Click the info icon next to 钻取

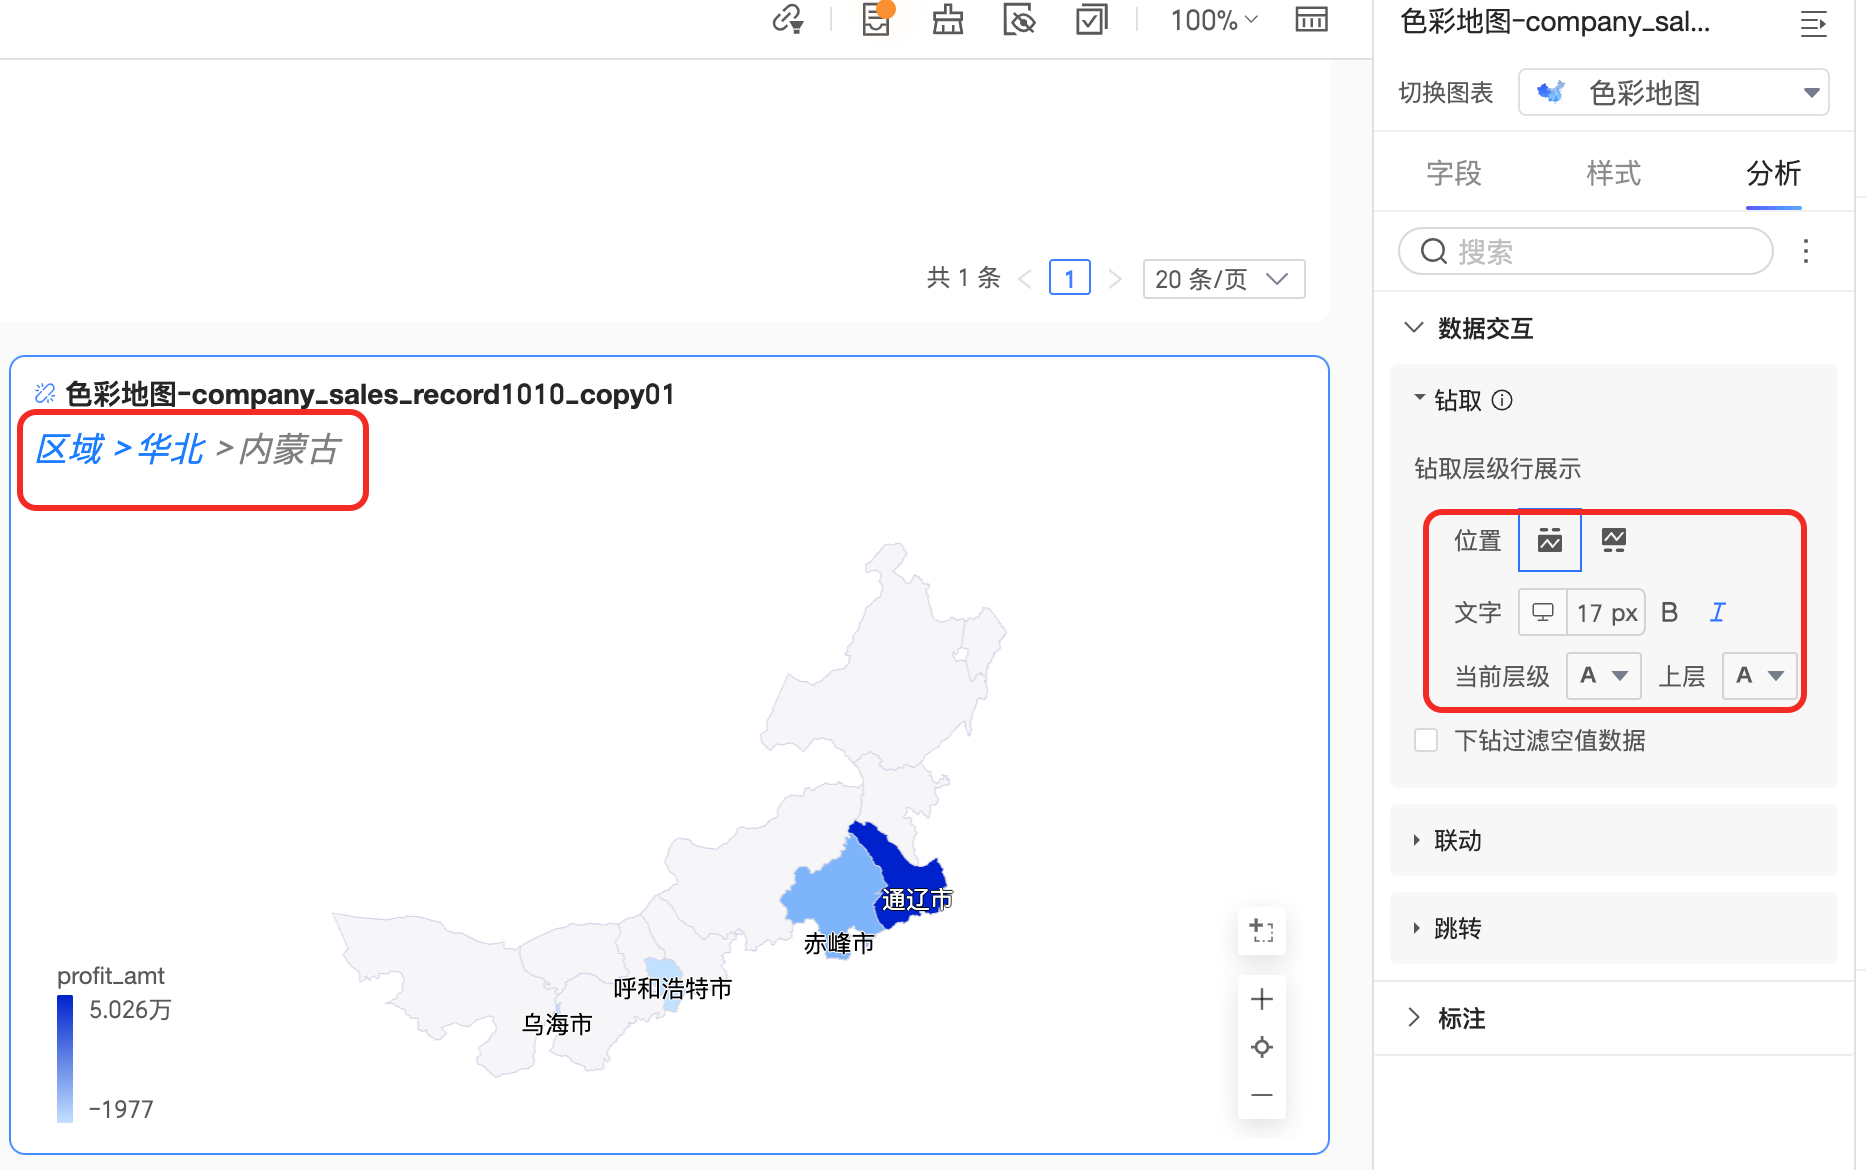1502,401
